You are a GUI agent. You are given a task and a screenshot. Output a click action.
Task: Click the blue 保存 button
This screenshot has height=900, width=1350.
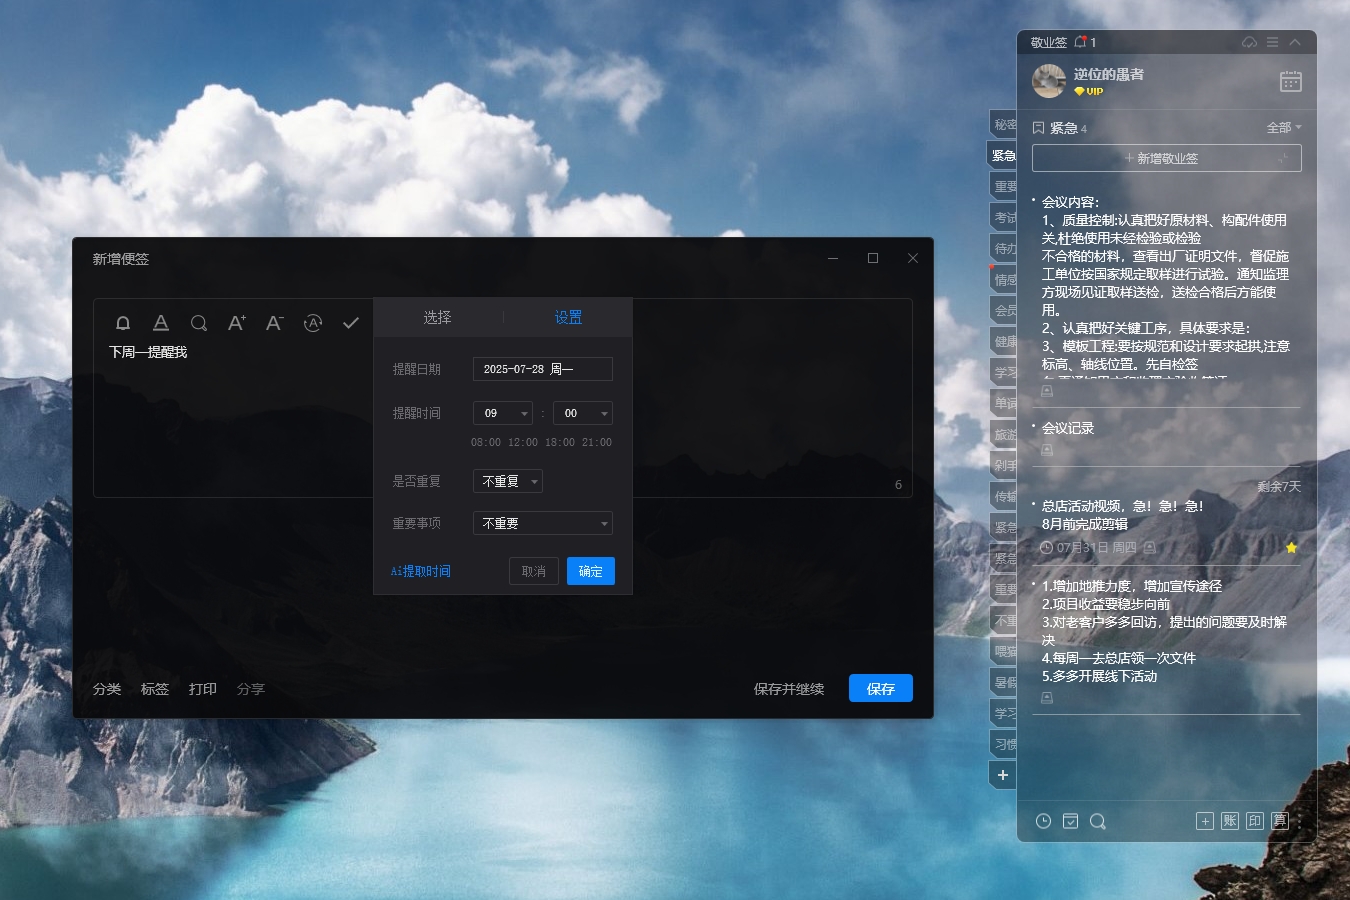point(881,688)
